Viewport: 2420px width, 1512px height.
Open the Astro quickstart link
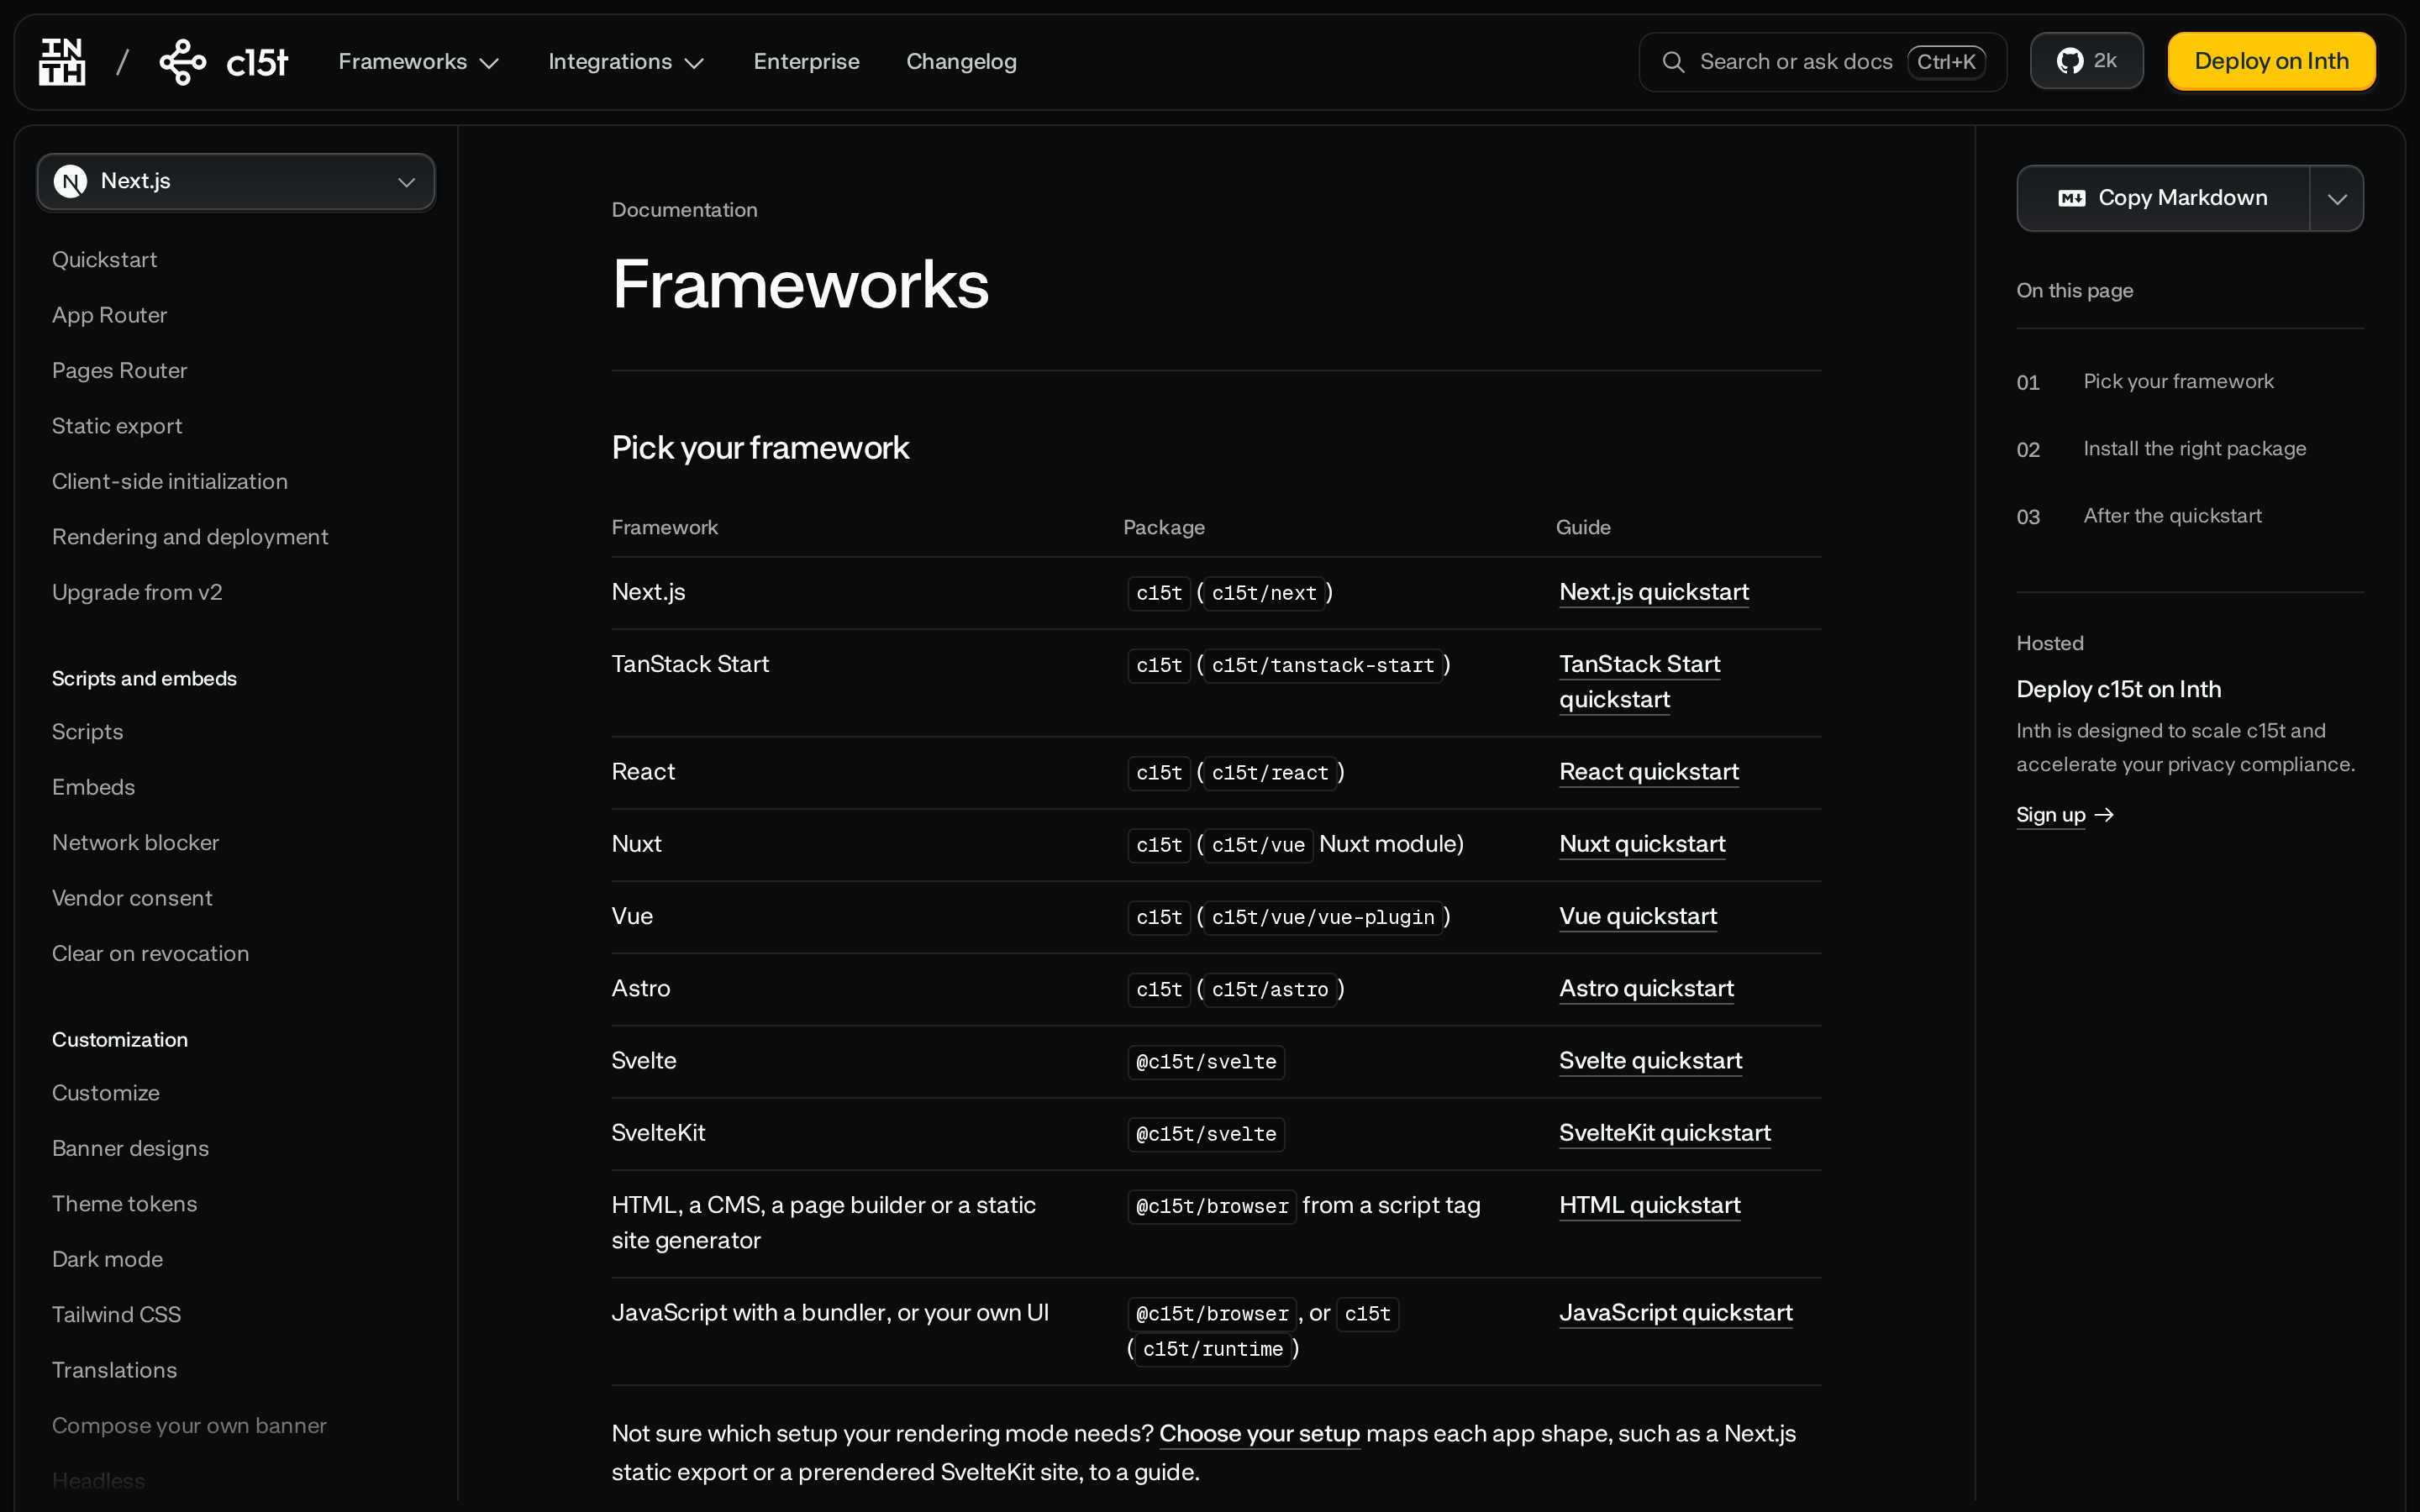(1646, 988)
